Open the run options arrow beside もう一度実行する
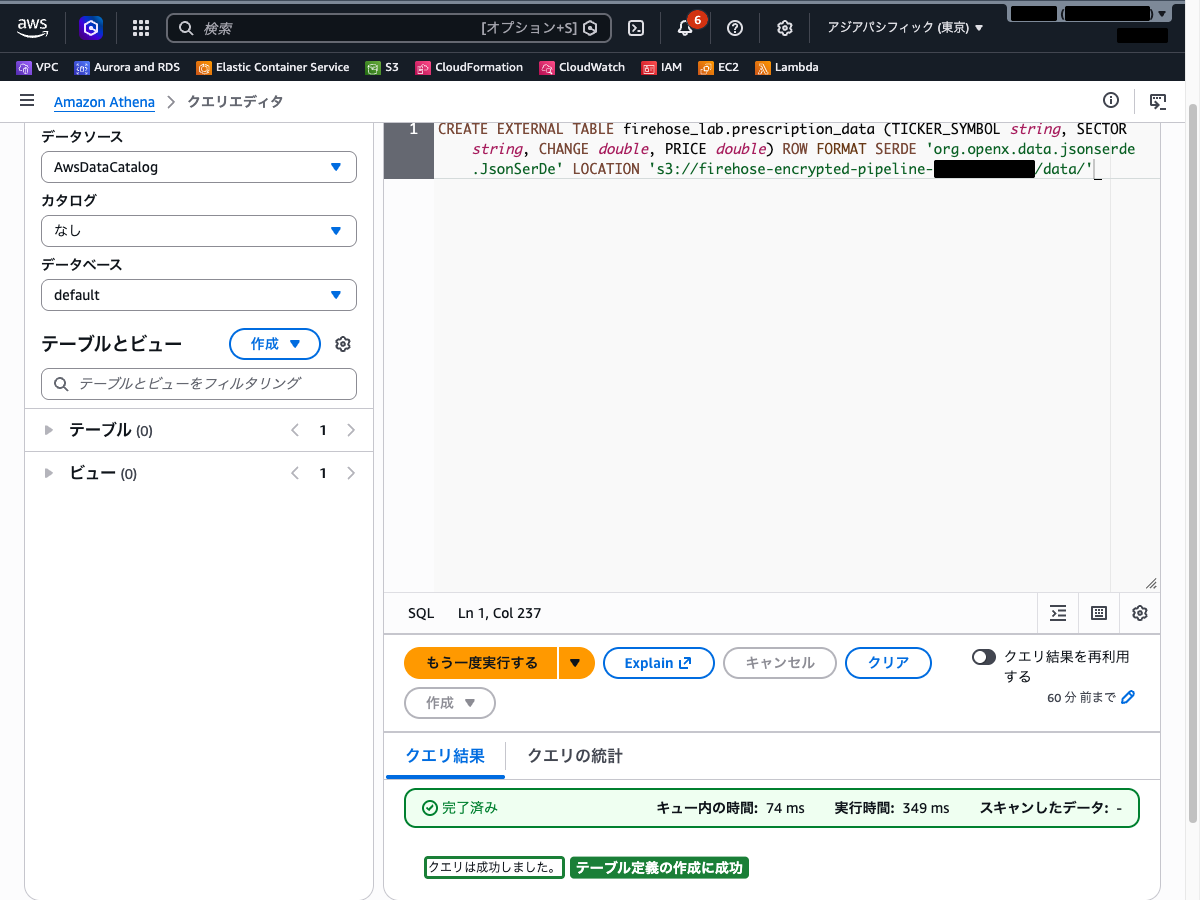 tap(576, 663)
